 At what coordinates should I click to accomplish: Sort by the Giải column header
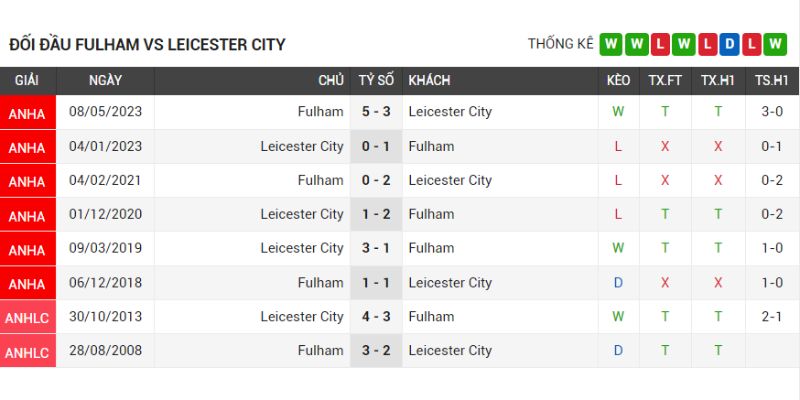pyautogui.click(x=27, y=80)
